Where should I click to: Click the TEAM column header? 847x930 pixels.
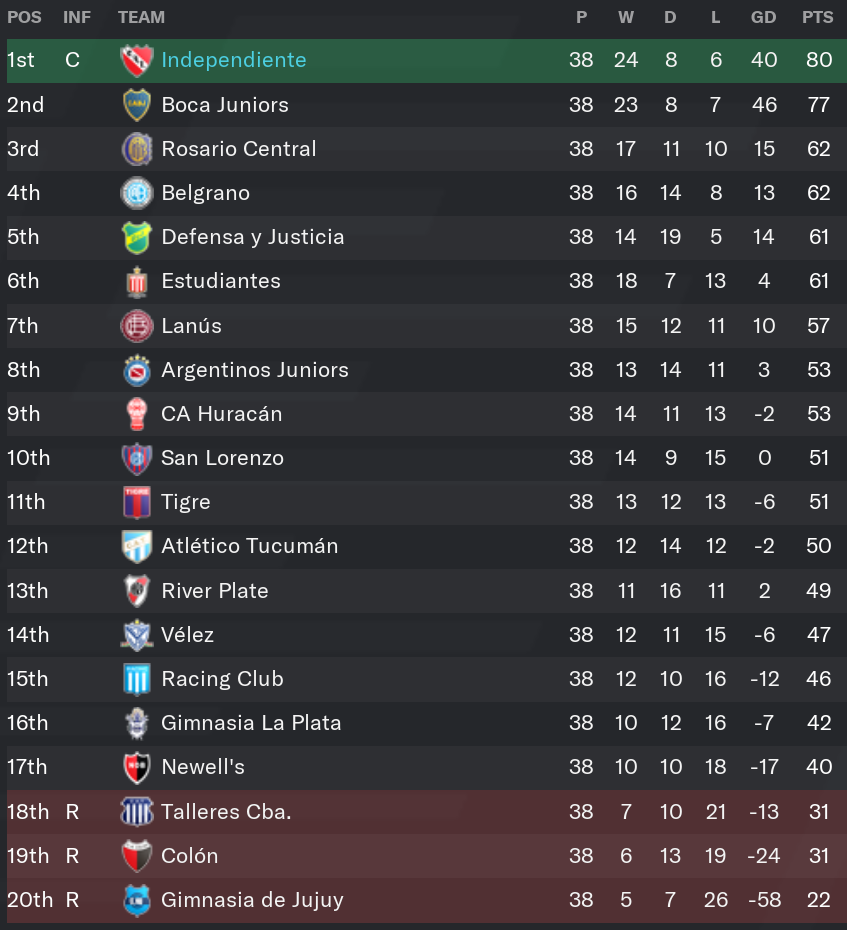pos(141,17)
